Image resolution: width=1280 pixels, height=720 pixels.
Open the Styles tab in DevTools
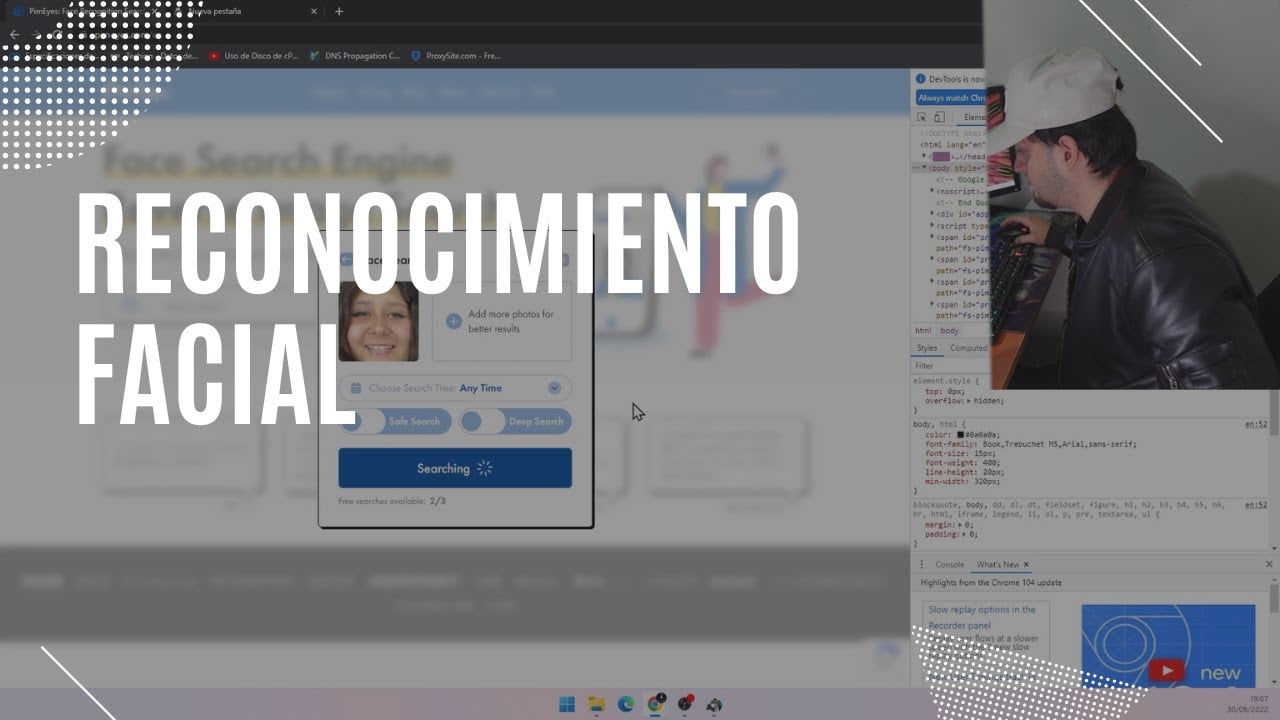click(x=927, y=348)
